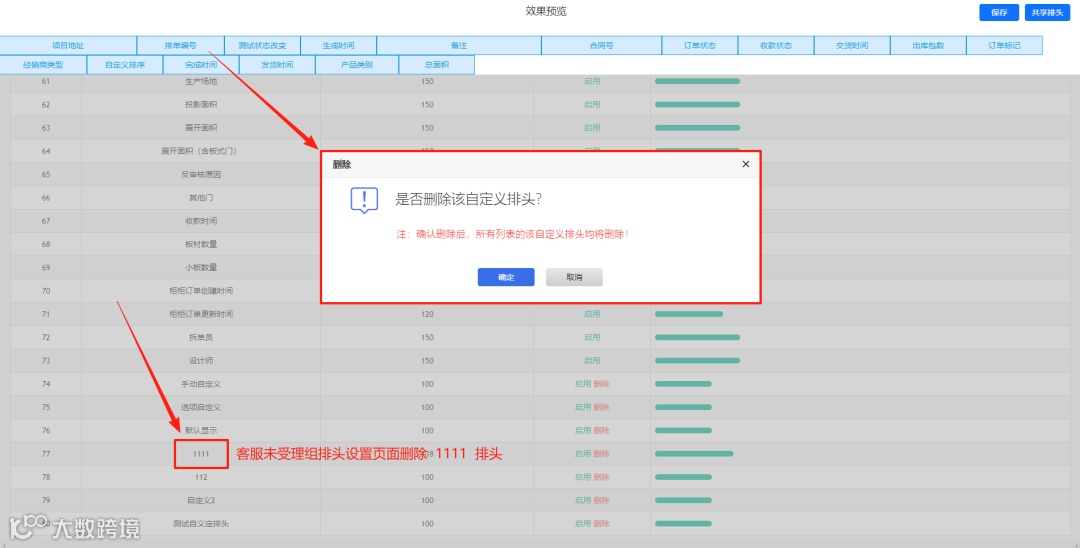Viewport: 1080px width, 548px height.
Task: Click 启用 in the 橱柜订单更新时间 row
Action: [x=592, y=314]
